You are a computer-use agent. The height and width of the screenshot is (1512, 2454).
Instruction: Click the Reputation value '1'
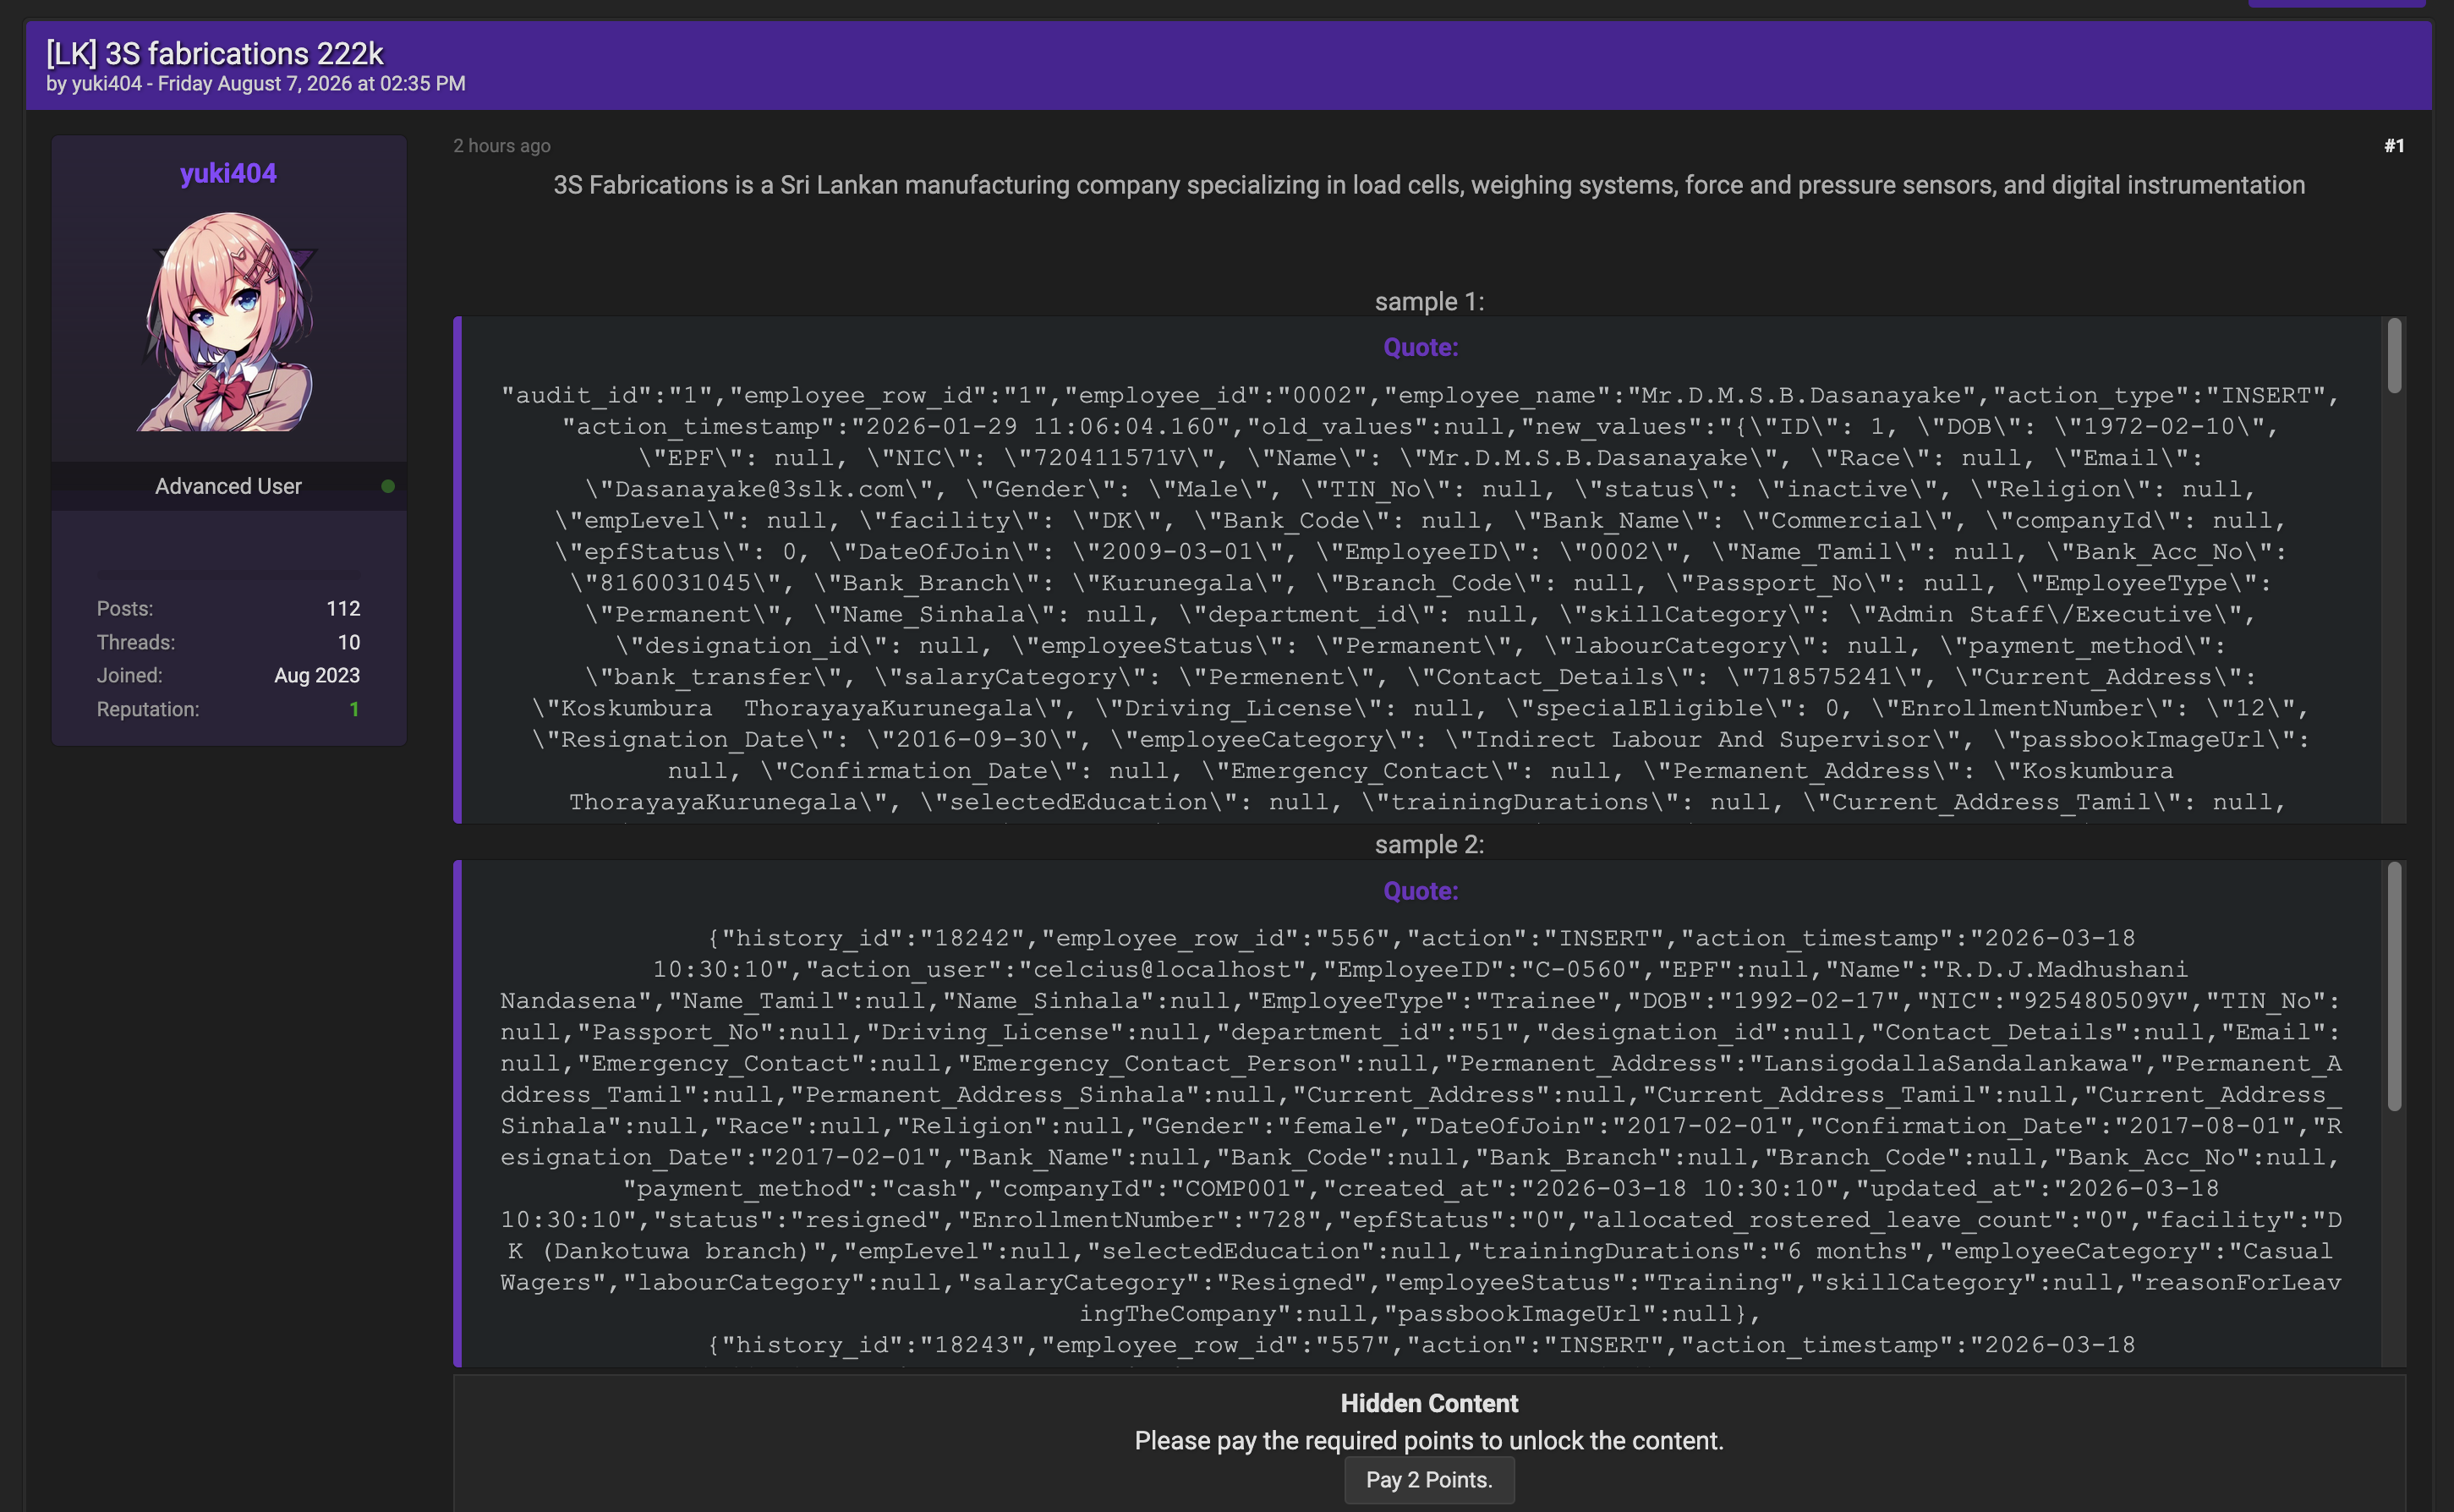[x=354, y=709]
